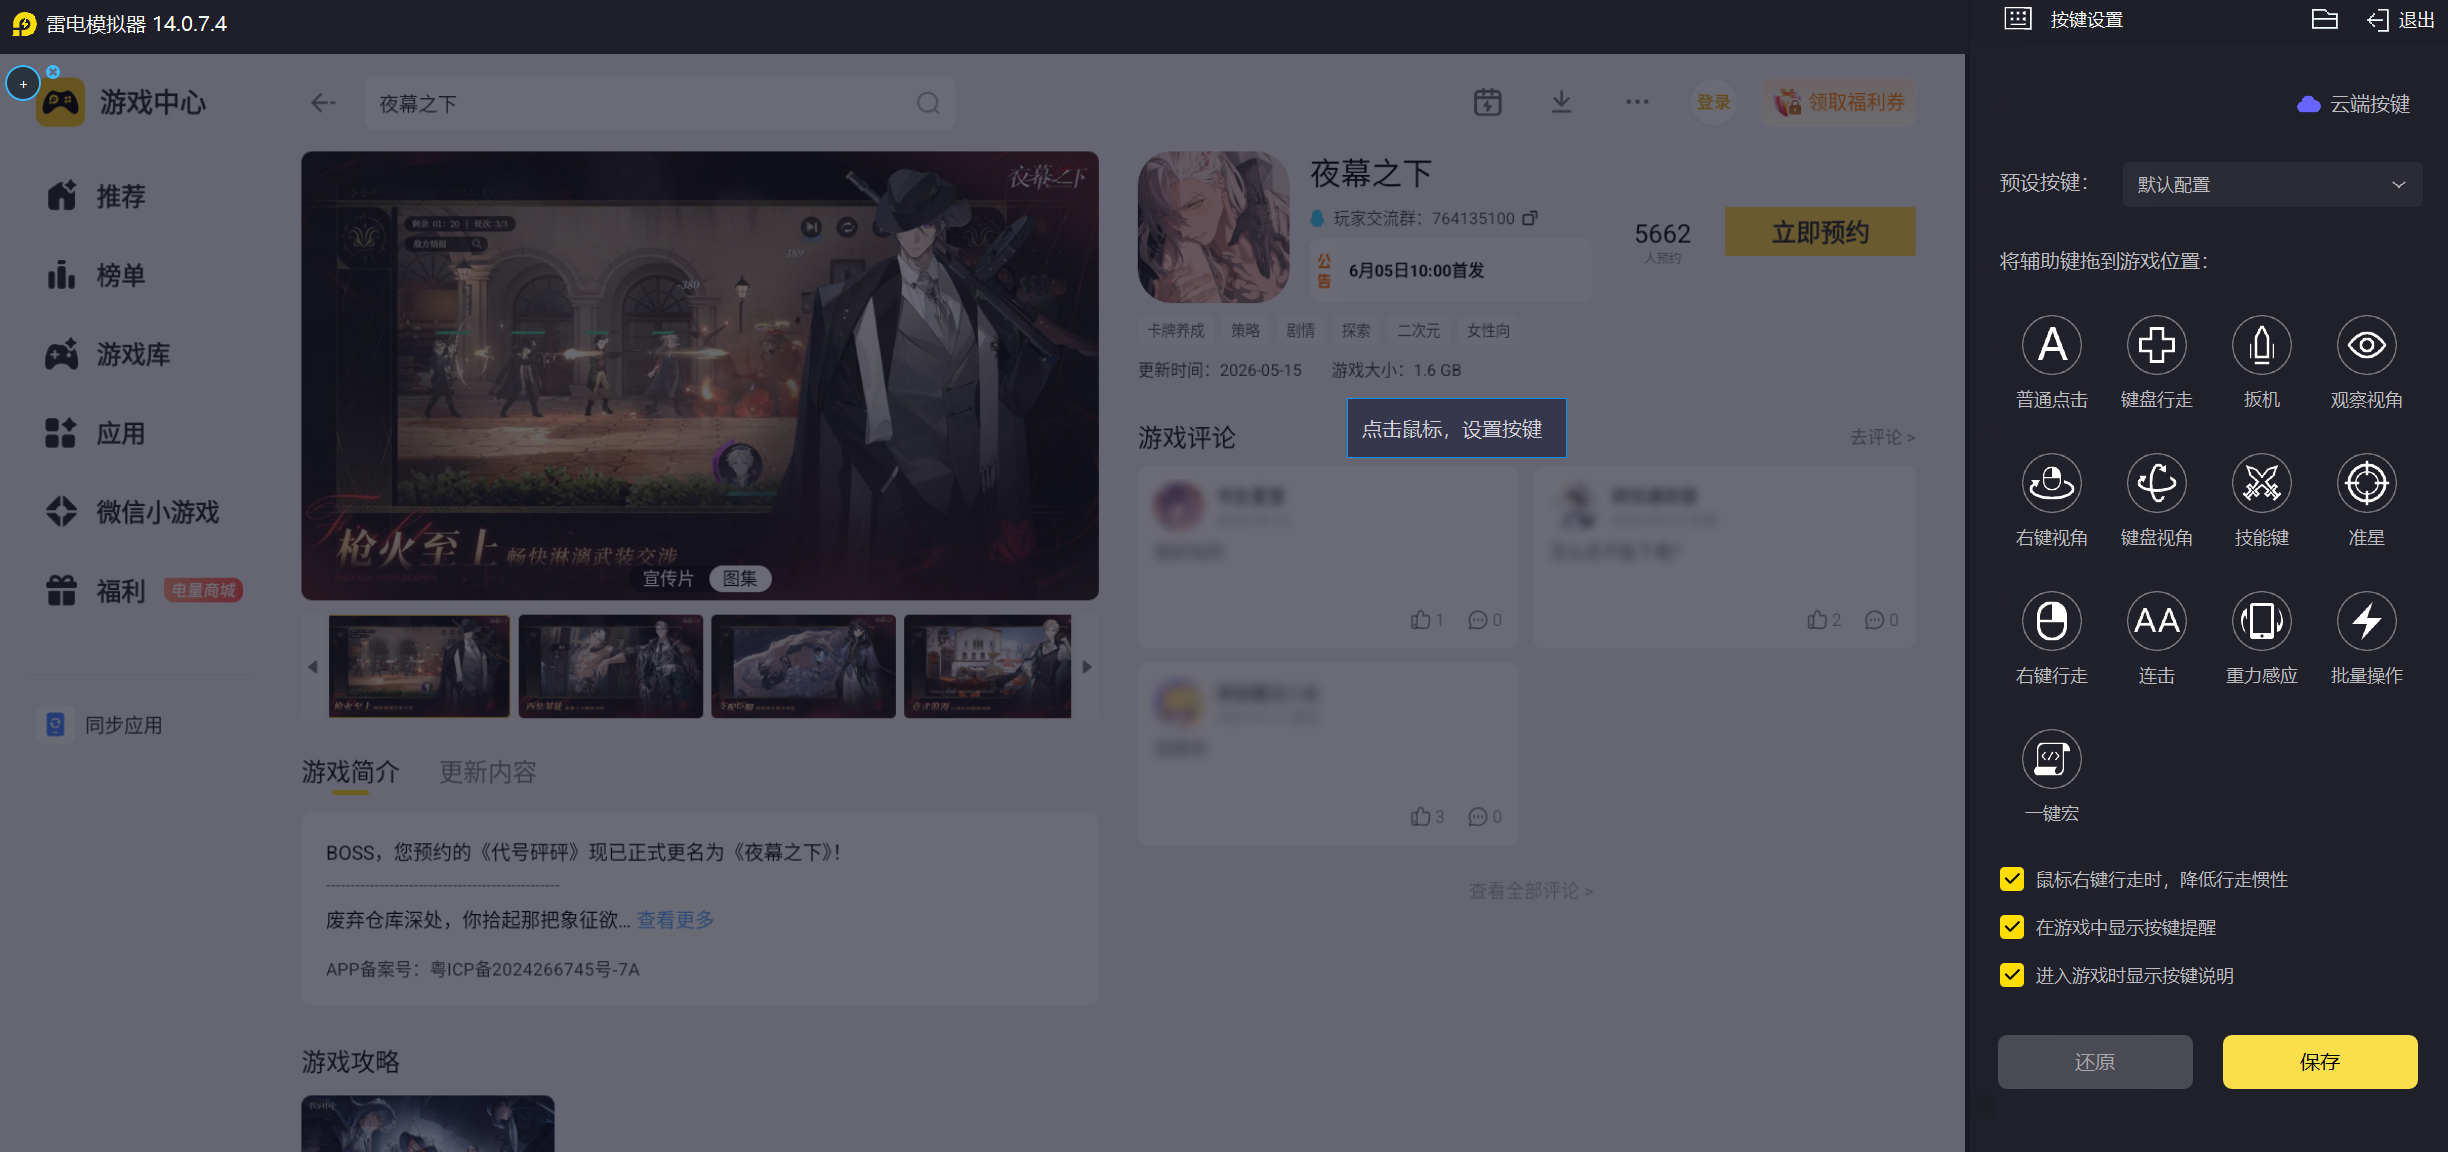Select the 连击 AA icon

click(2157, 622)
